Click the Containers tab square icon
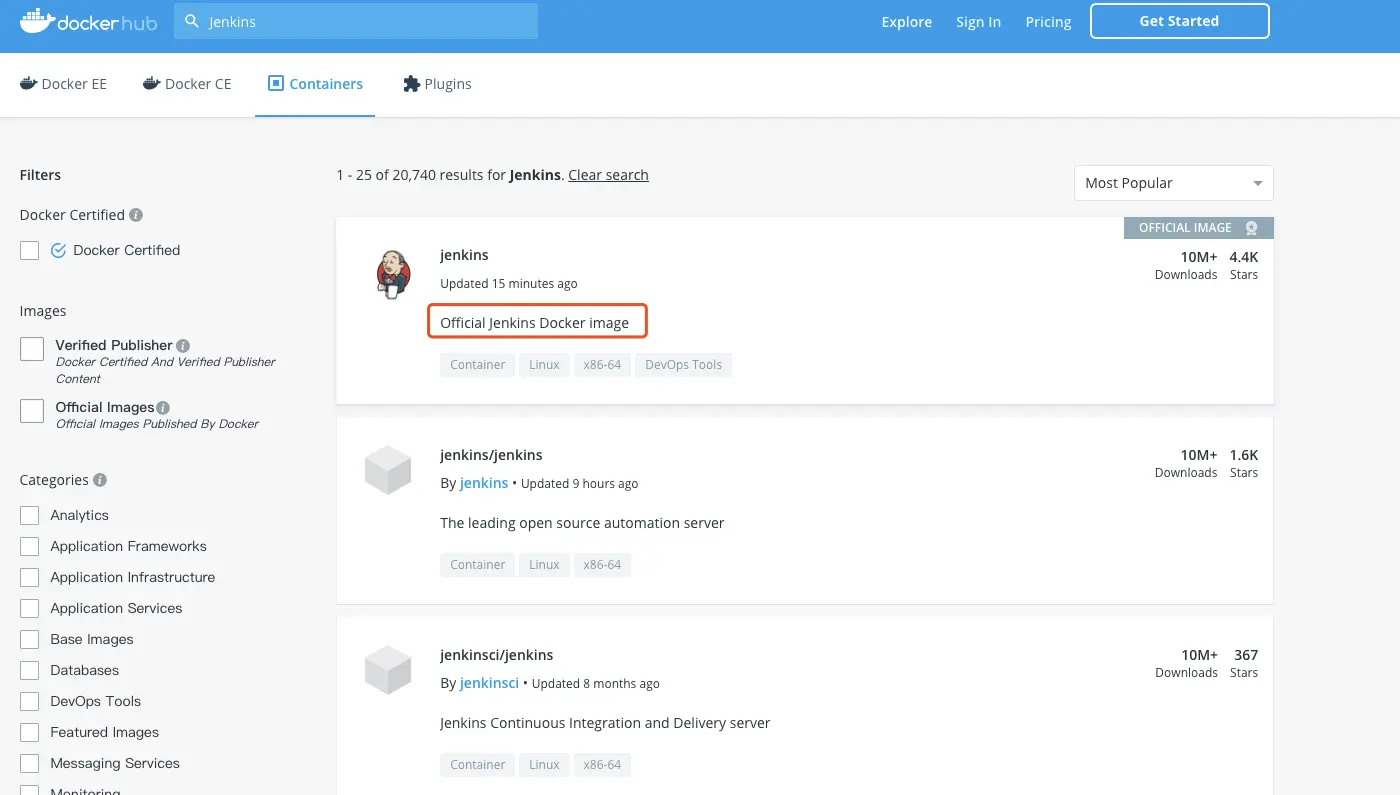1400x795 pixels. pos(276,83)
